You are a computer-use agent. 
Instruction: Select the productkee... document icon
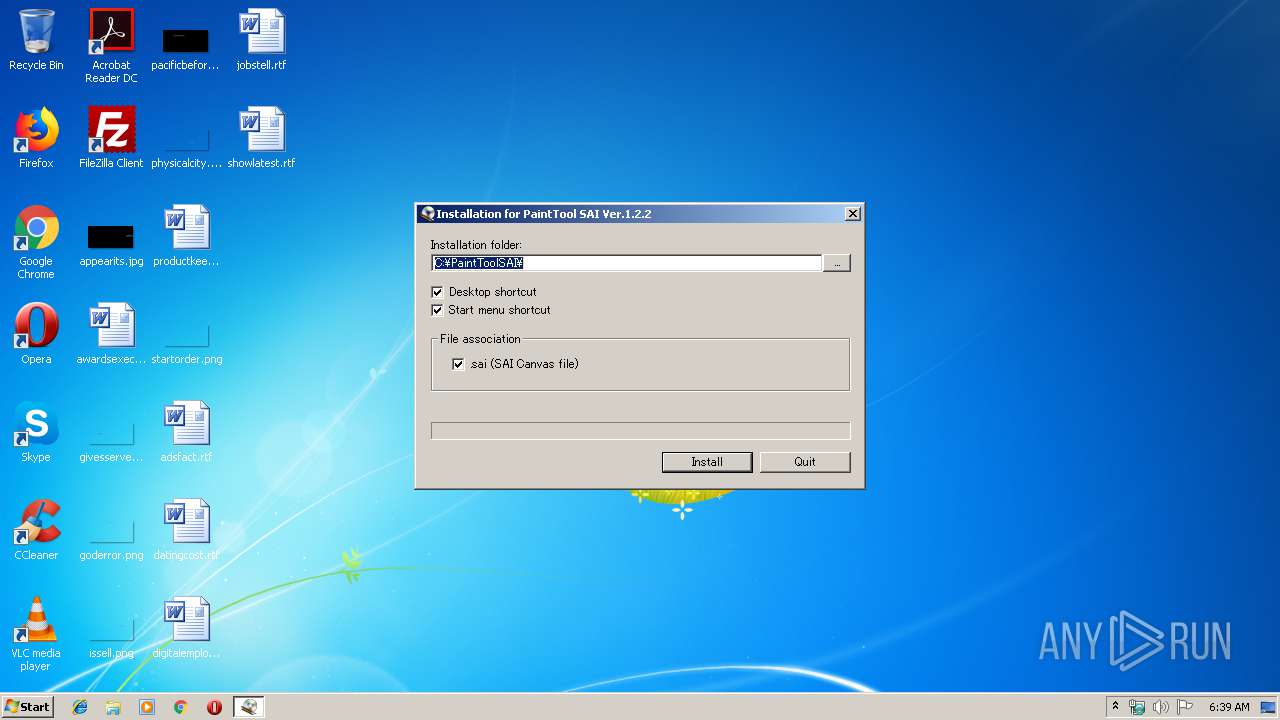click(x=186, y=236)
